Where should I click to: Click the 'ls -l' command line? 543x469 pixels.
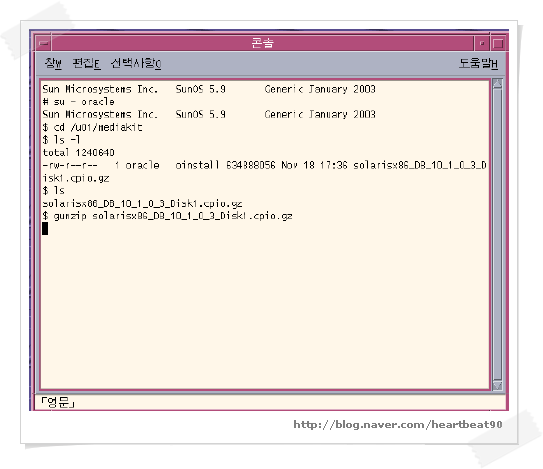[x=61, y=140]
